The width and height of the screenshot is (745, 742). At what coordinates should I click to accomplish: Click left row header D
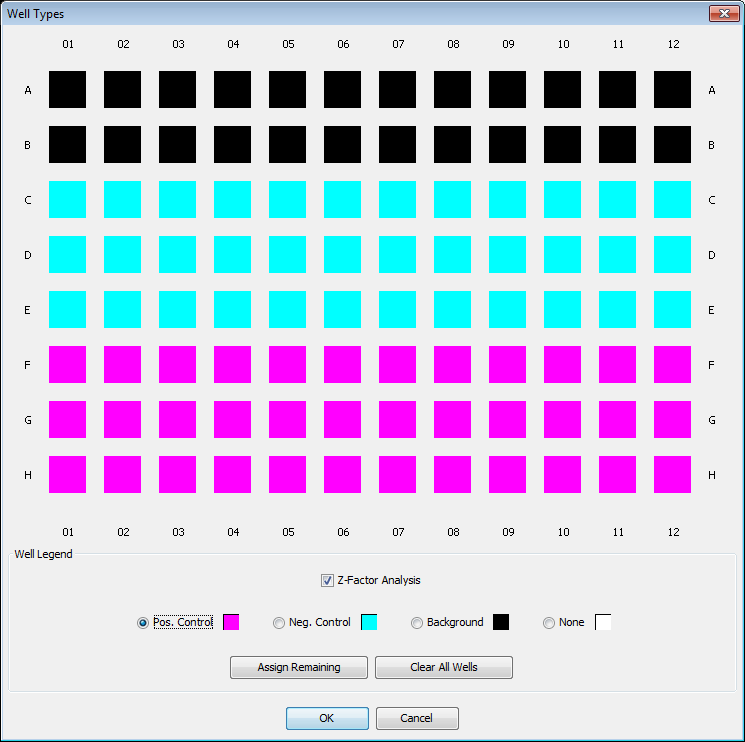(28, 255)
